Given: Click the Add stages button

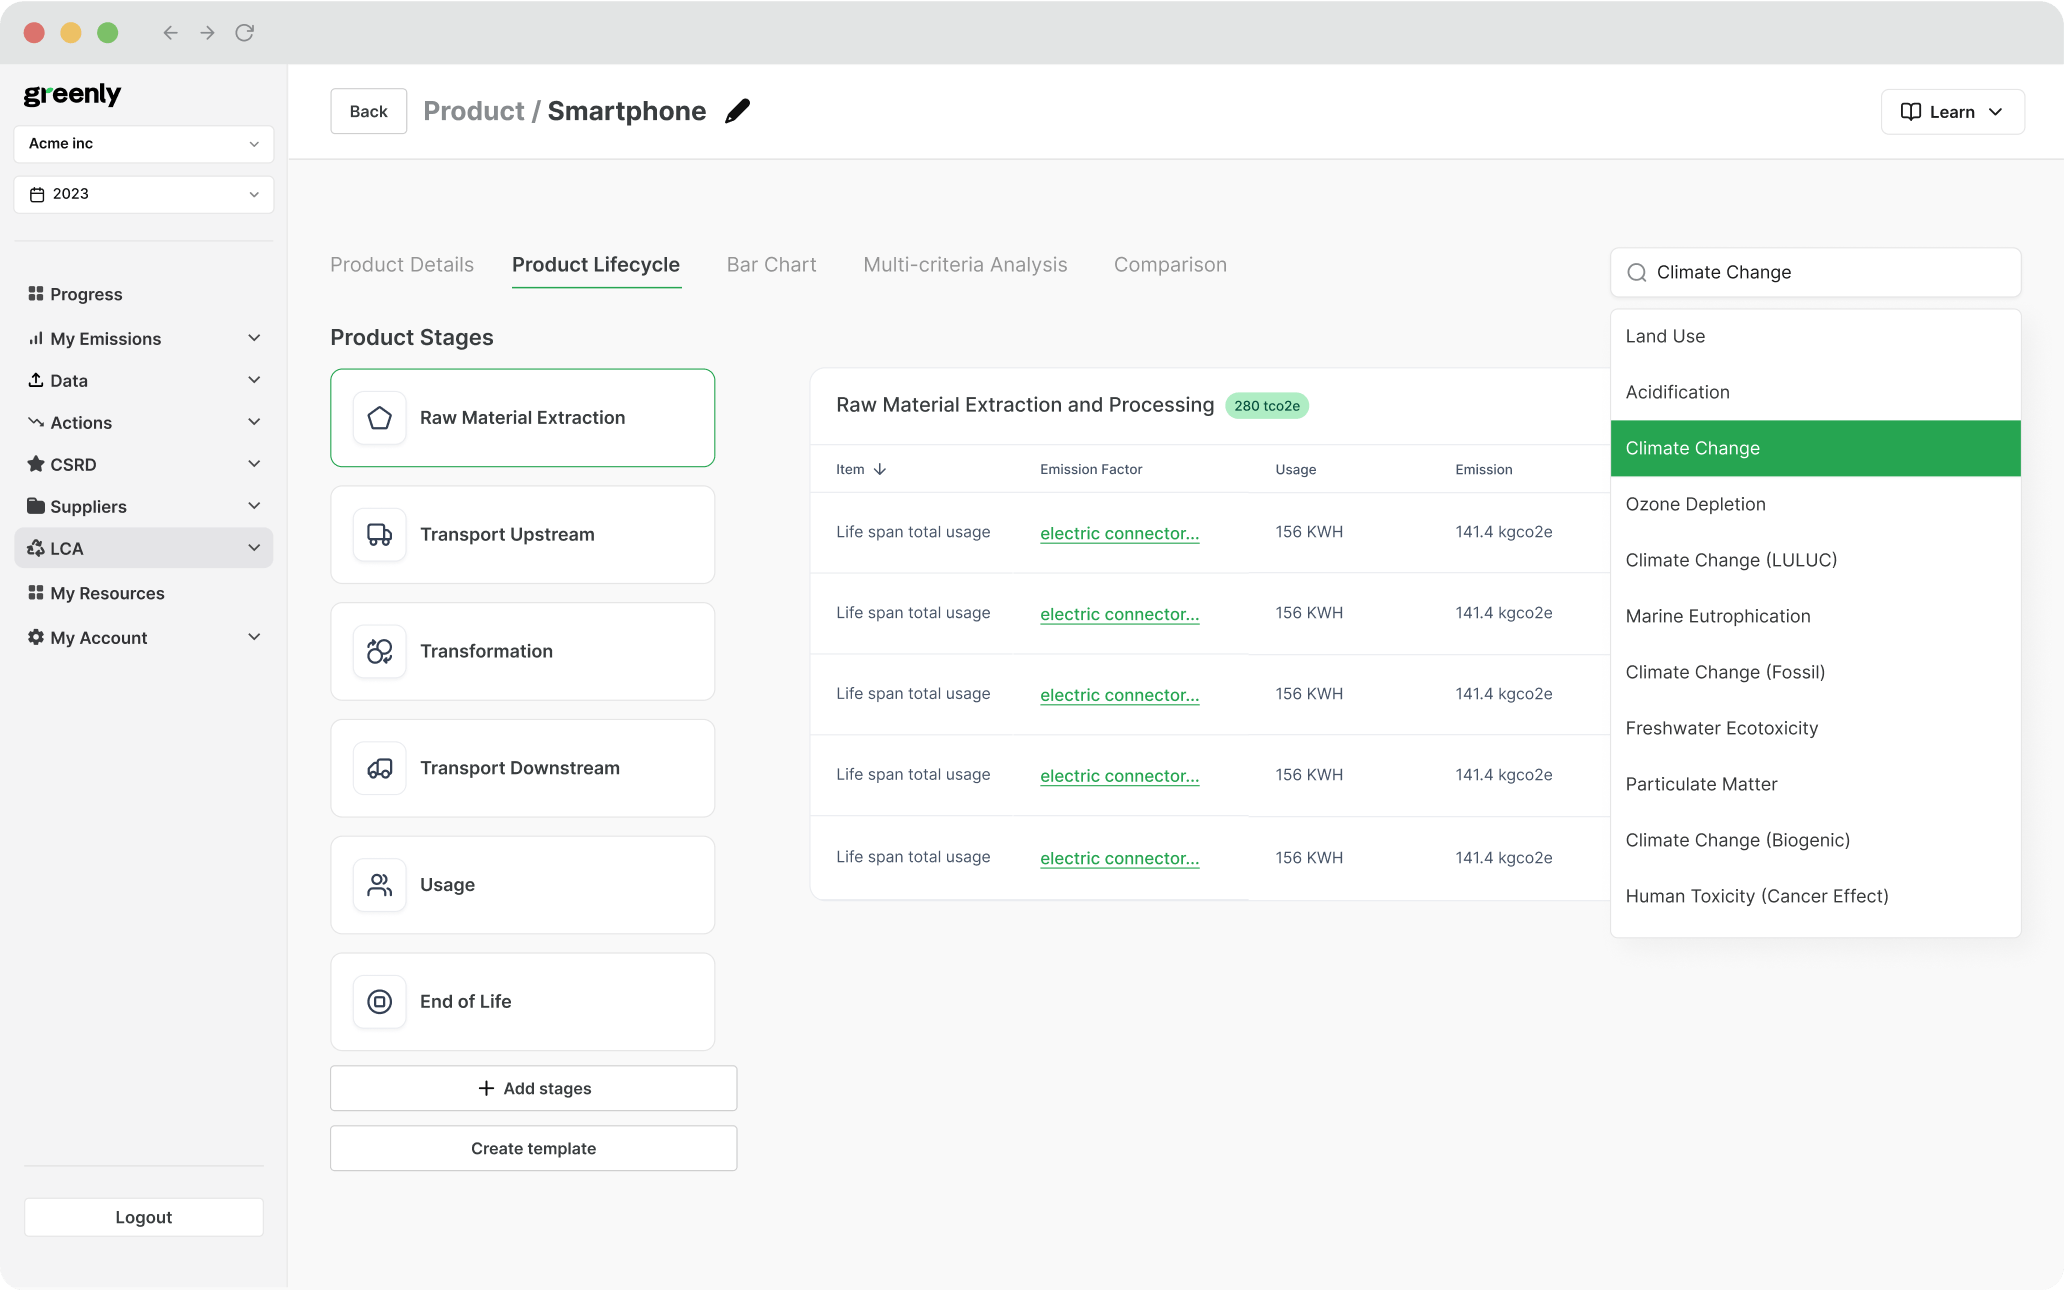Looking at the screenshot, I should [533, 1088].
